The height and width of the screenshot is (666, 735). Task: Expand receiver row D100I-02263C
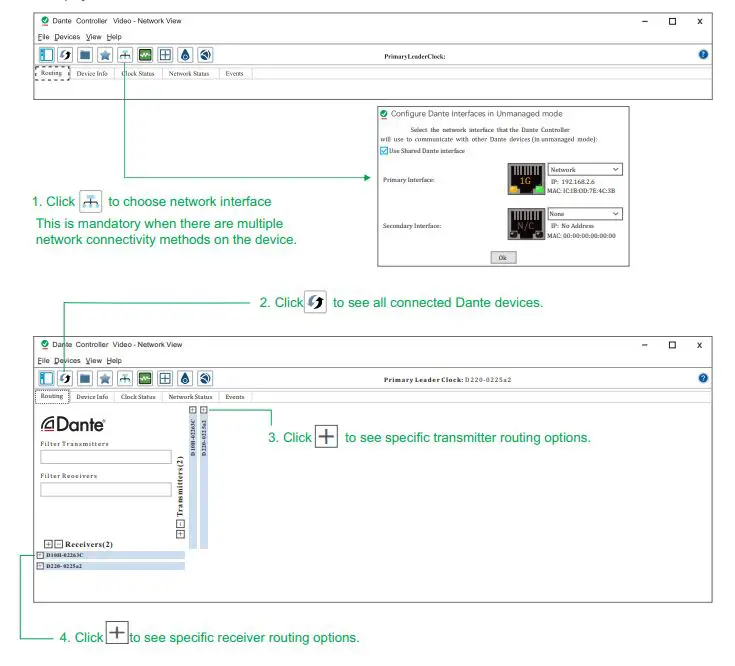40,555
